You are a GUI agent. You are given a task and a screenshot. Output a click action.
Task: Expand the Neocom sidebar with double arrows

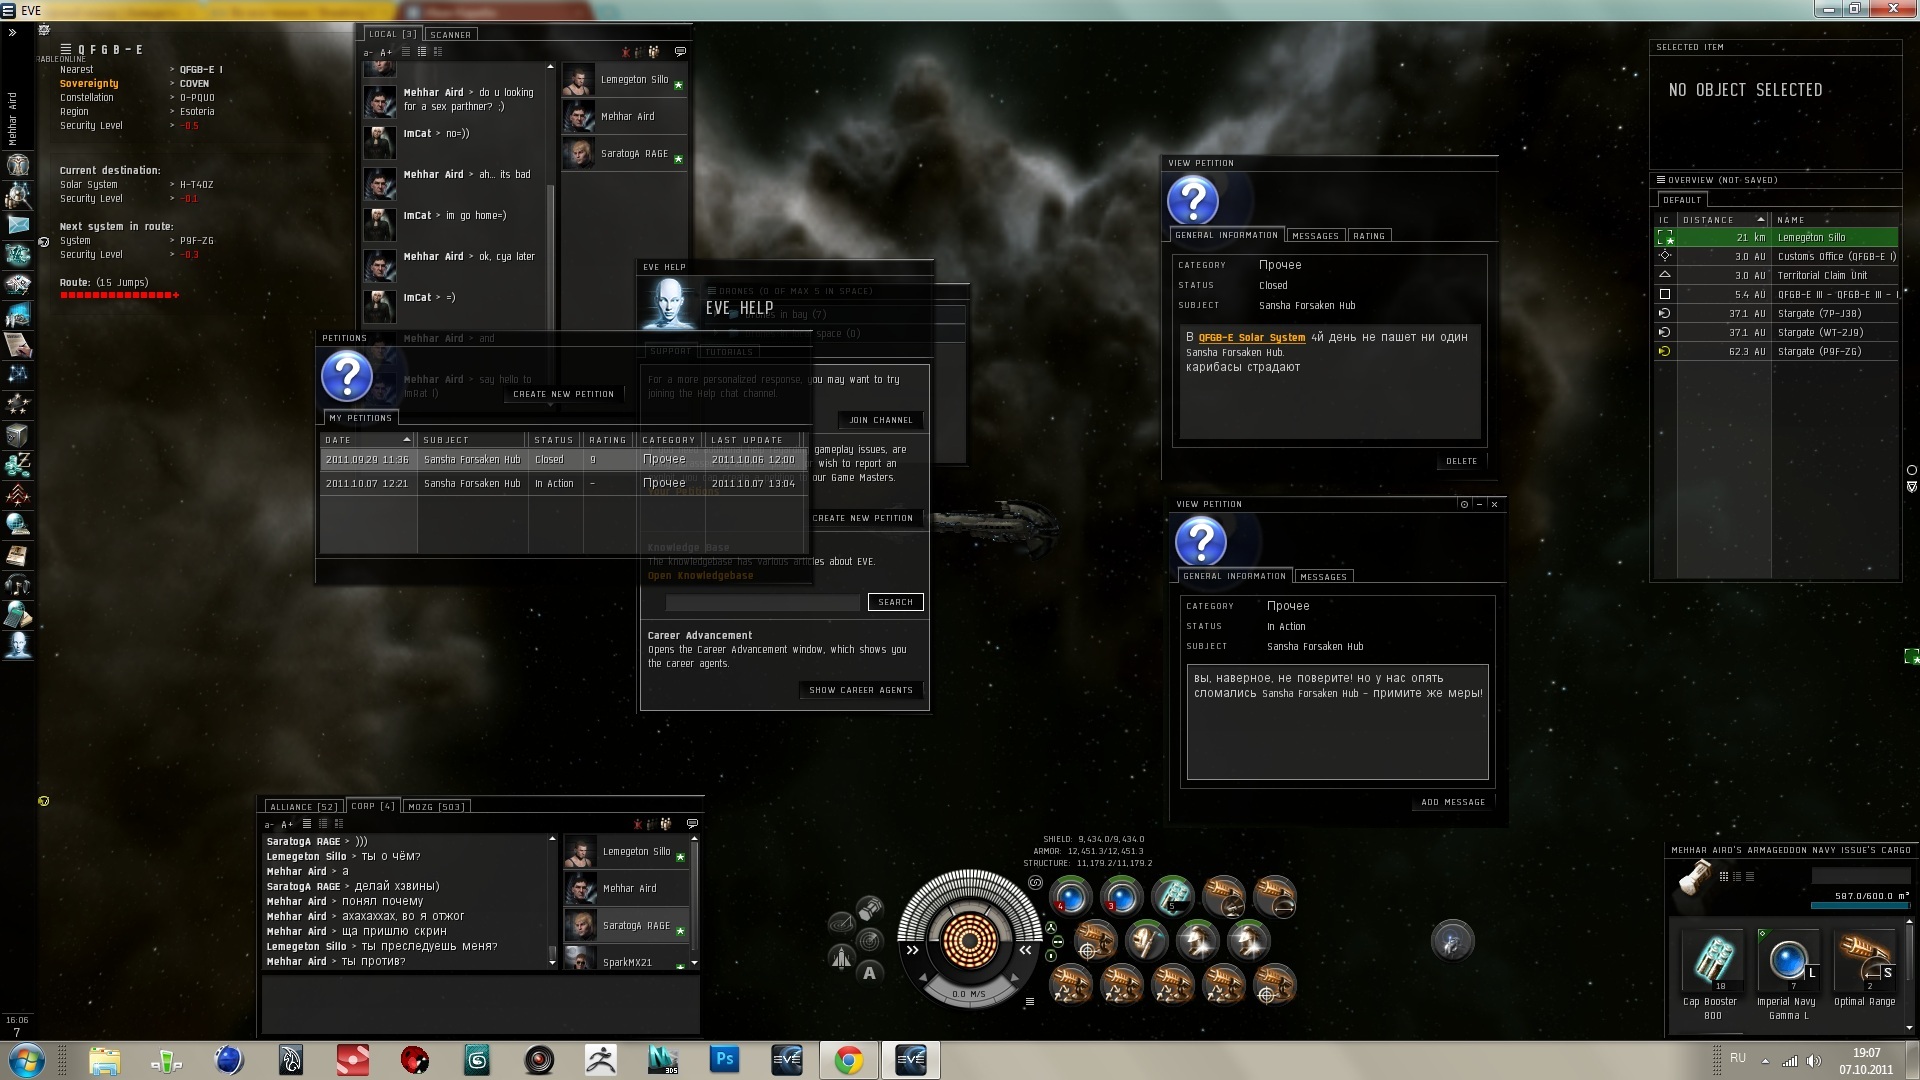click(x=12, y=33)
